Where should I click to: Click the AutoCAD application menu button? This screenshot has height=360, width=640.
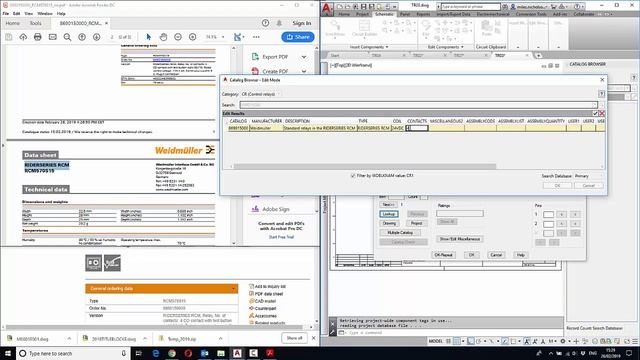tap(326, 8)
